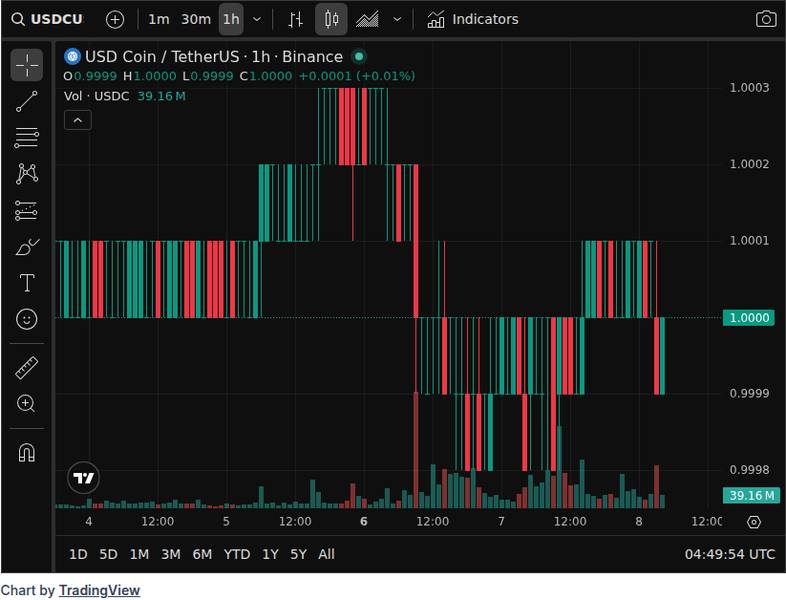This screenshot has width=786, height=600.
Task: Click the 0.9999 price axis label
Action: tap(749, 393)
